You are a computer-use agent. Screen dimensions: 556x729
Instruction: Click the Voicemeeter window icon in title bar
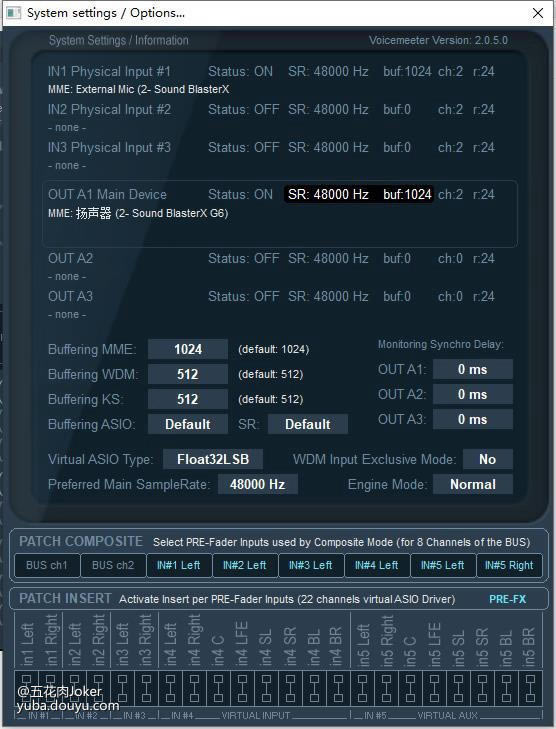tap(13, 13)
